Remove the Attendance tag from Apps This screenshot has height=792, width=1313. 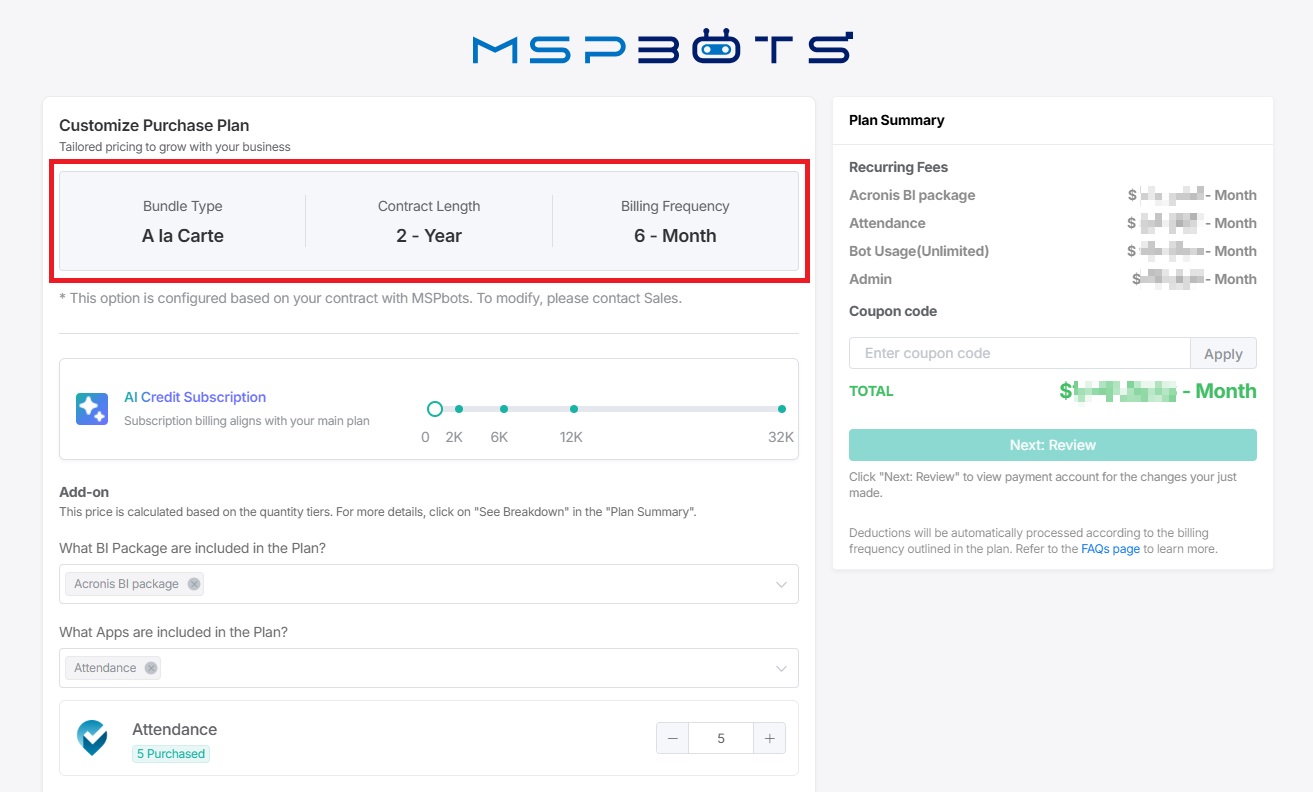pyautogui.click(x=150, y=668)
